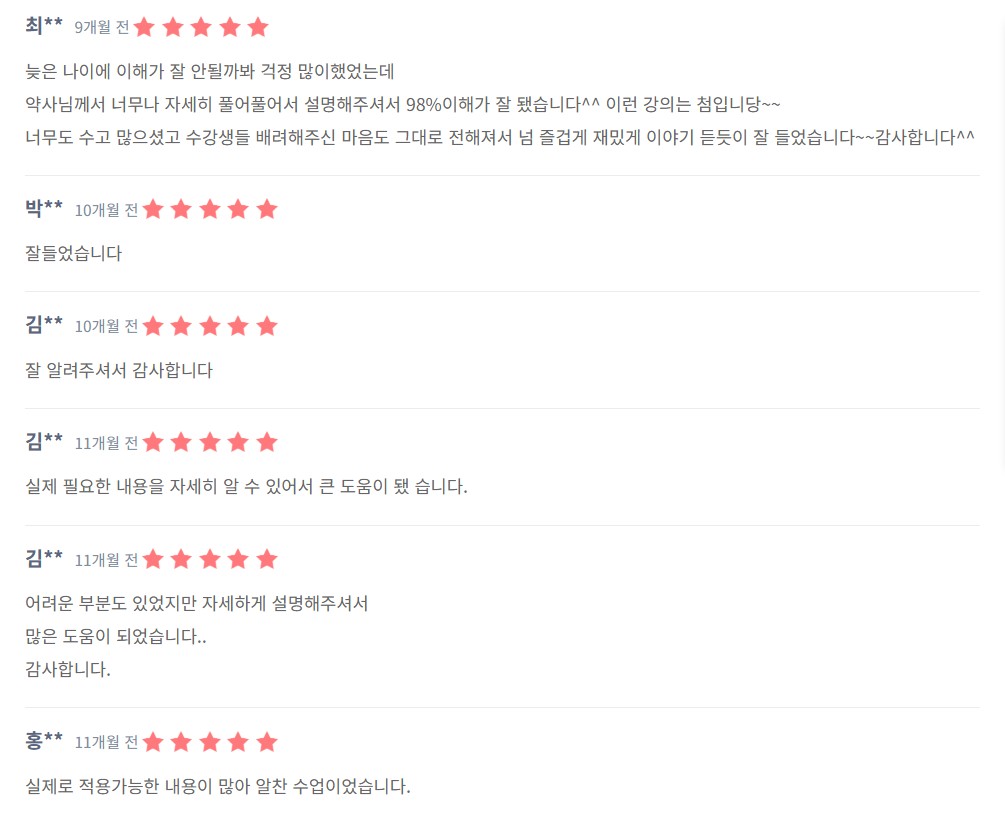Select reviewer name 최**
The width and height of the screenshot is (1005, 815).
coord(44,26)
